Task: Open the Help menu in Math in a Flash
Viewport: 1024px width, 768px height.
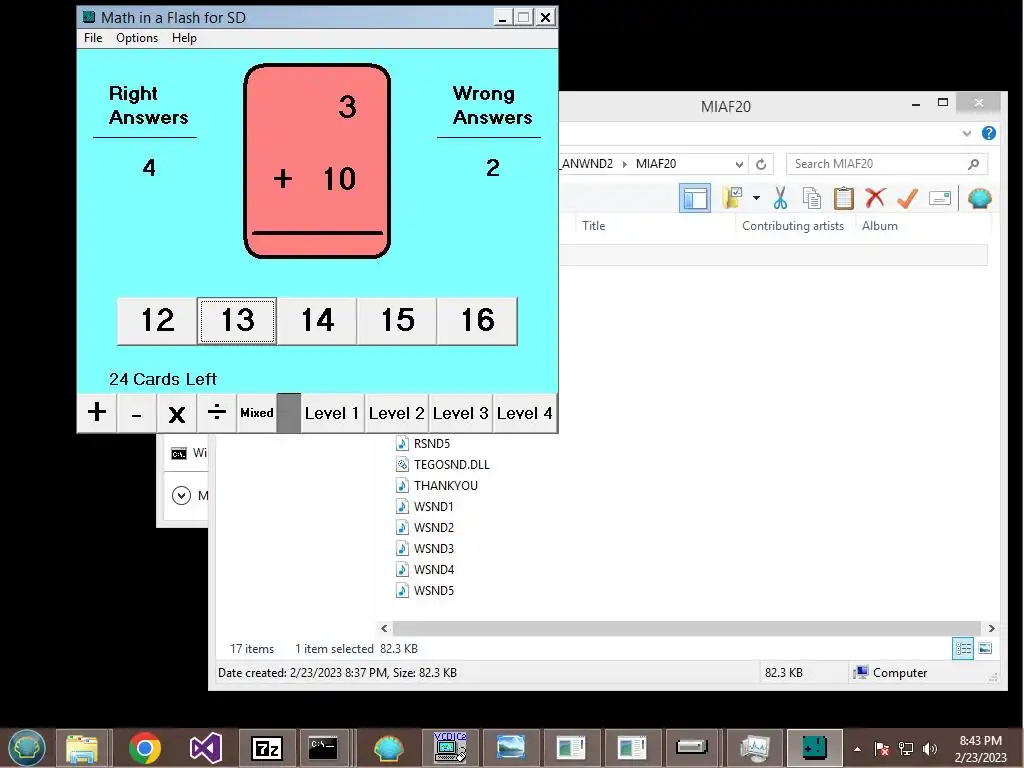Action: [184, 38]
